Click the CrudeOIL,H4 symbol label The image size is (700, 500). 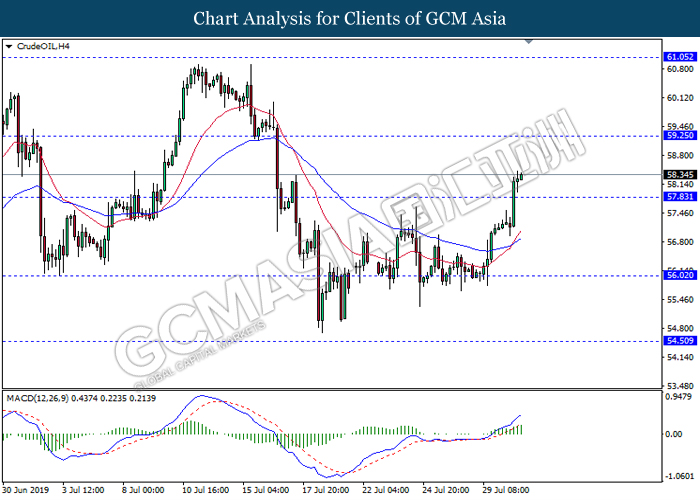point(41,46)
